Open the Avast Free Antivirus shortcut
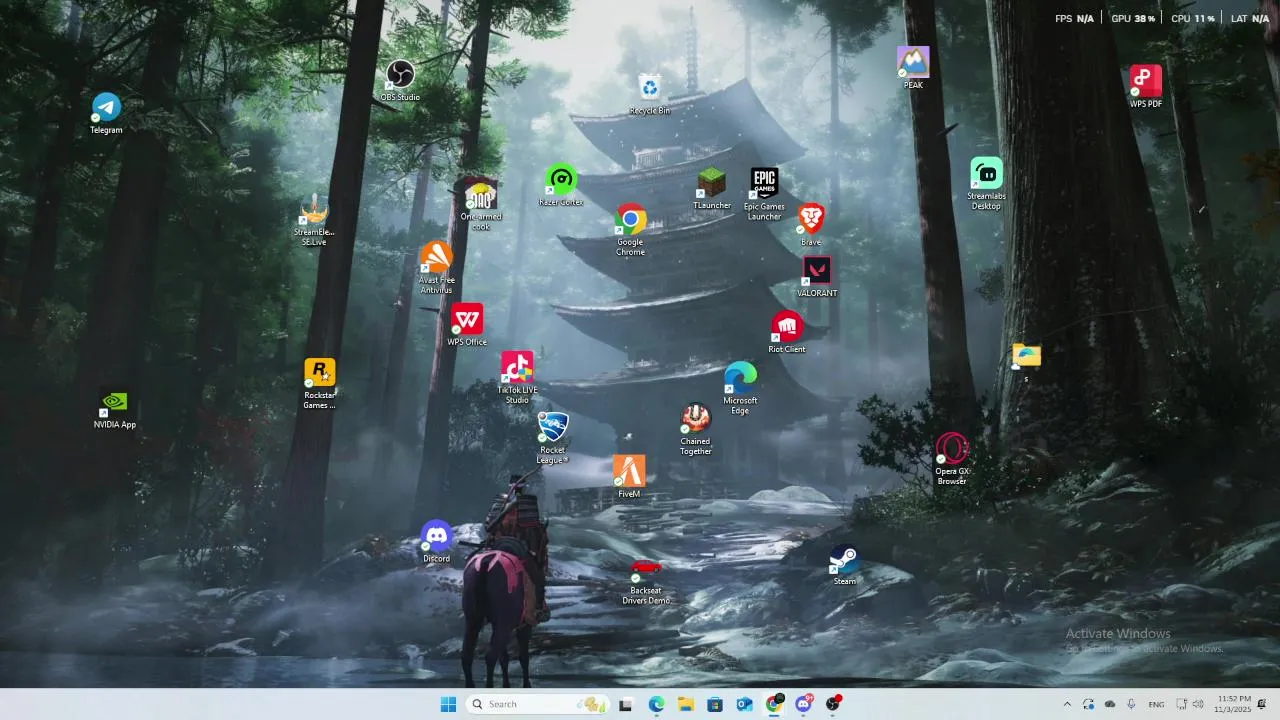1280x720 pixels. pos(436,268)
